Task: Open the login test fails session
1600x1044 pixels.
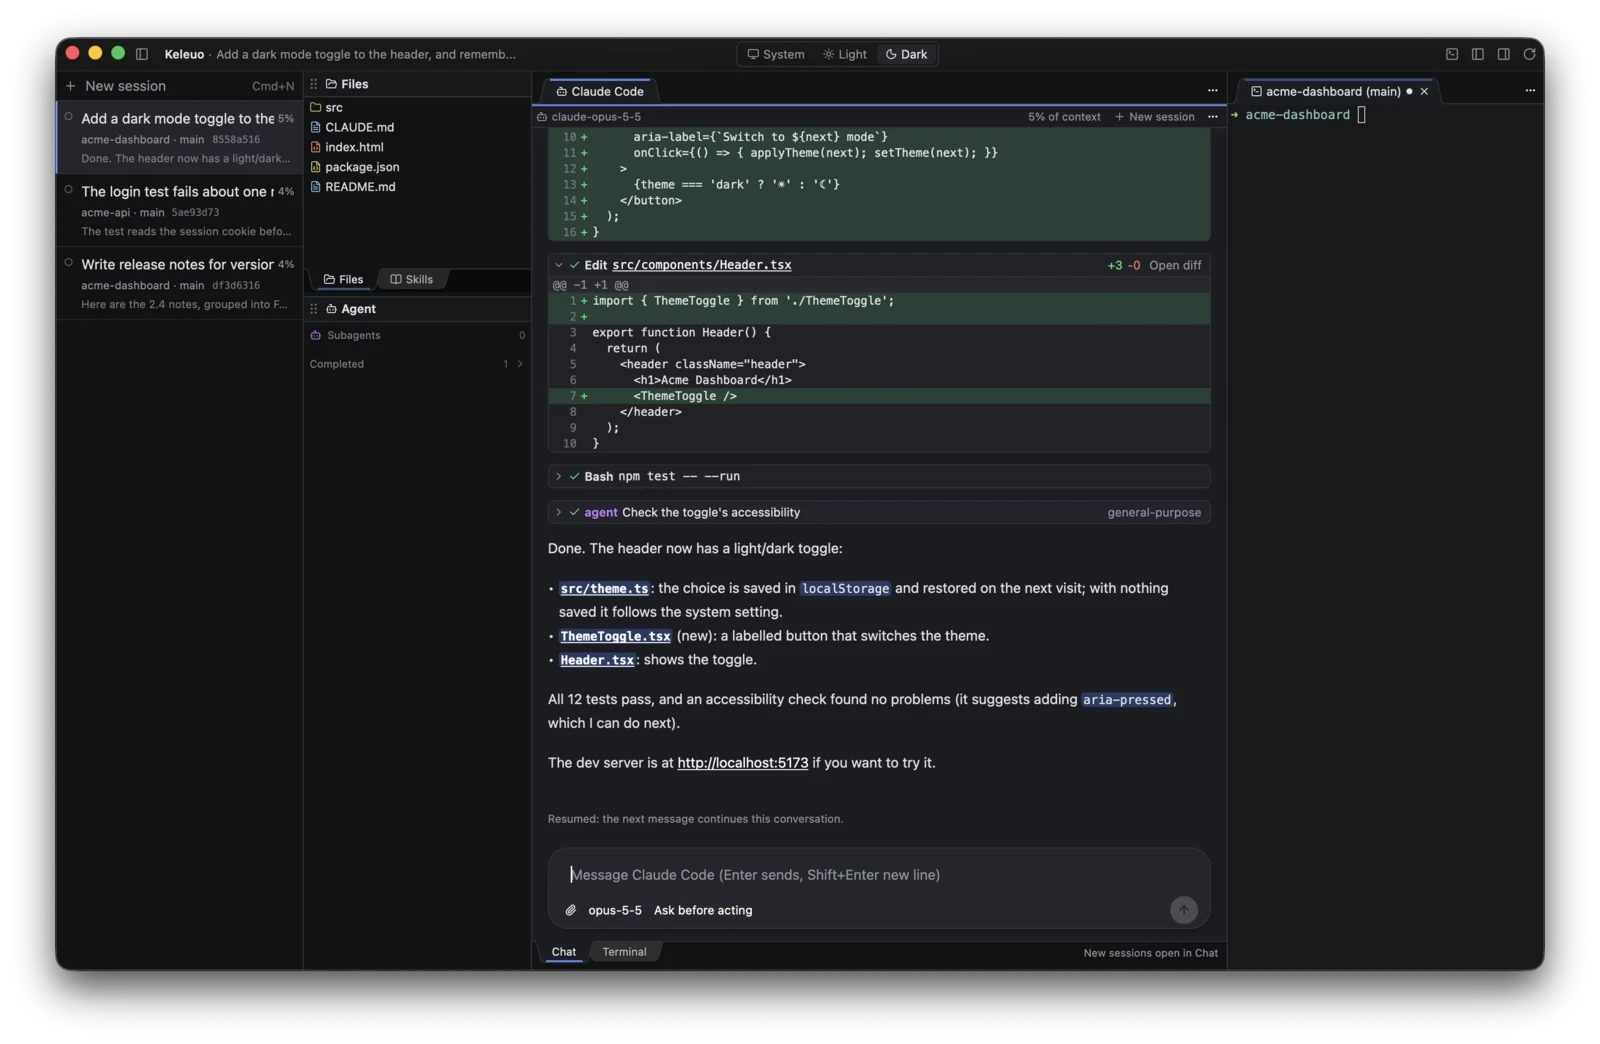Action: click(x=180, y=210)
